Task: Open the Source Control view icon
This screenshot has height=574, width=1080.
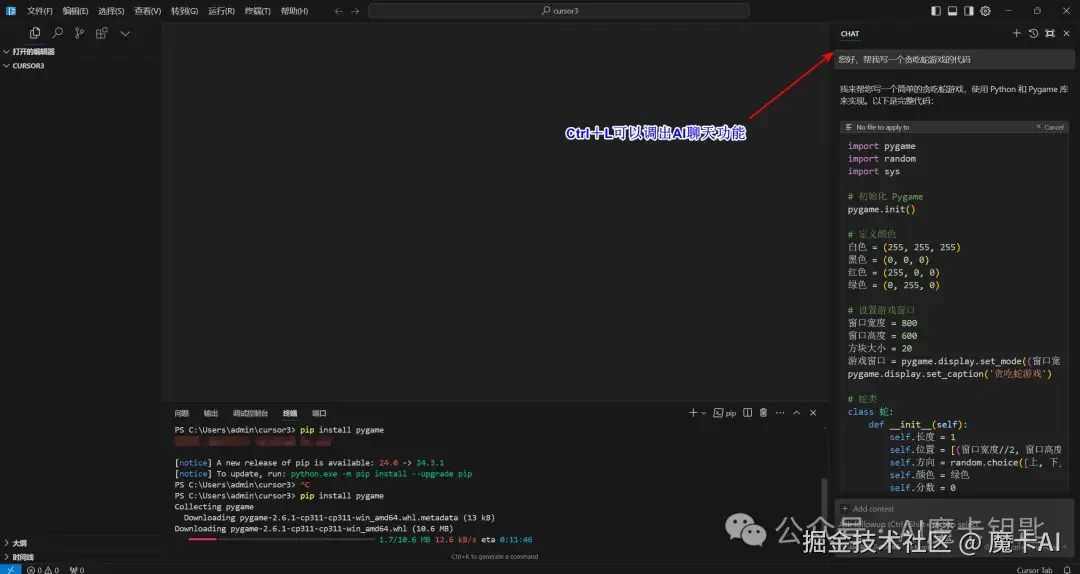Action: [79, 32]
